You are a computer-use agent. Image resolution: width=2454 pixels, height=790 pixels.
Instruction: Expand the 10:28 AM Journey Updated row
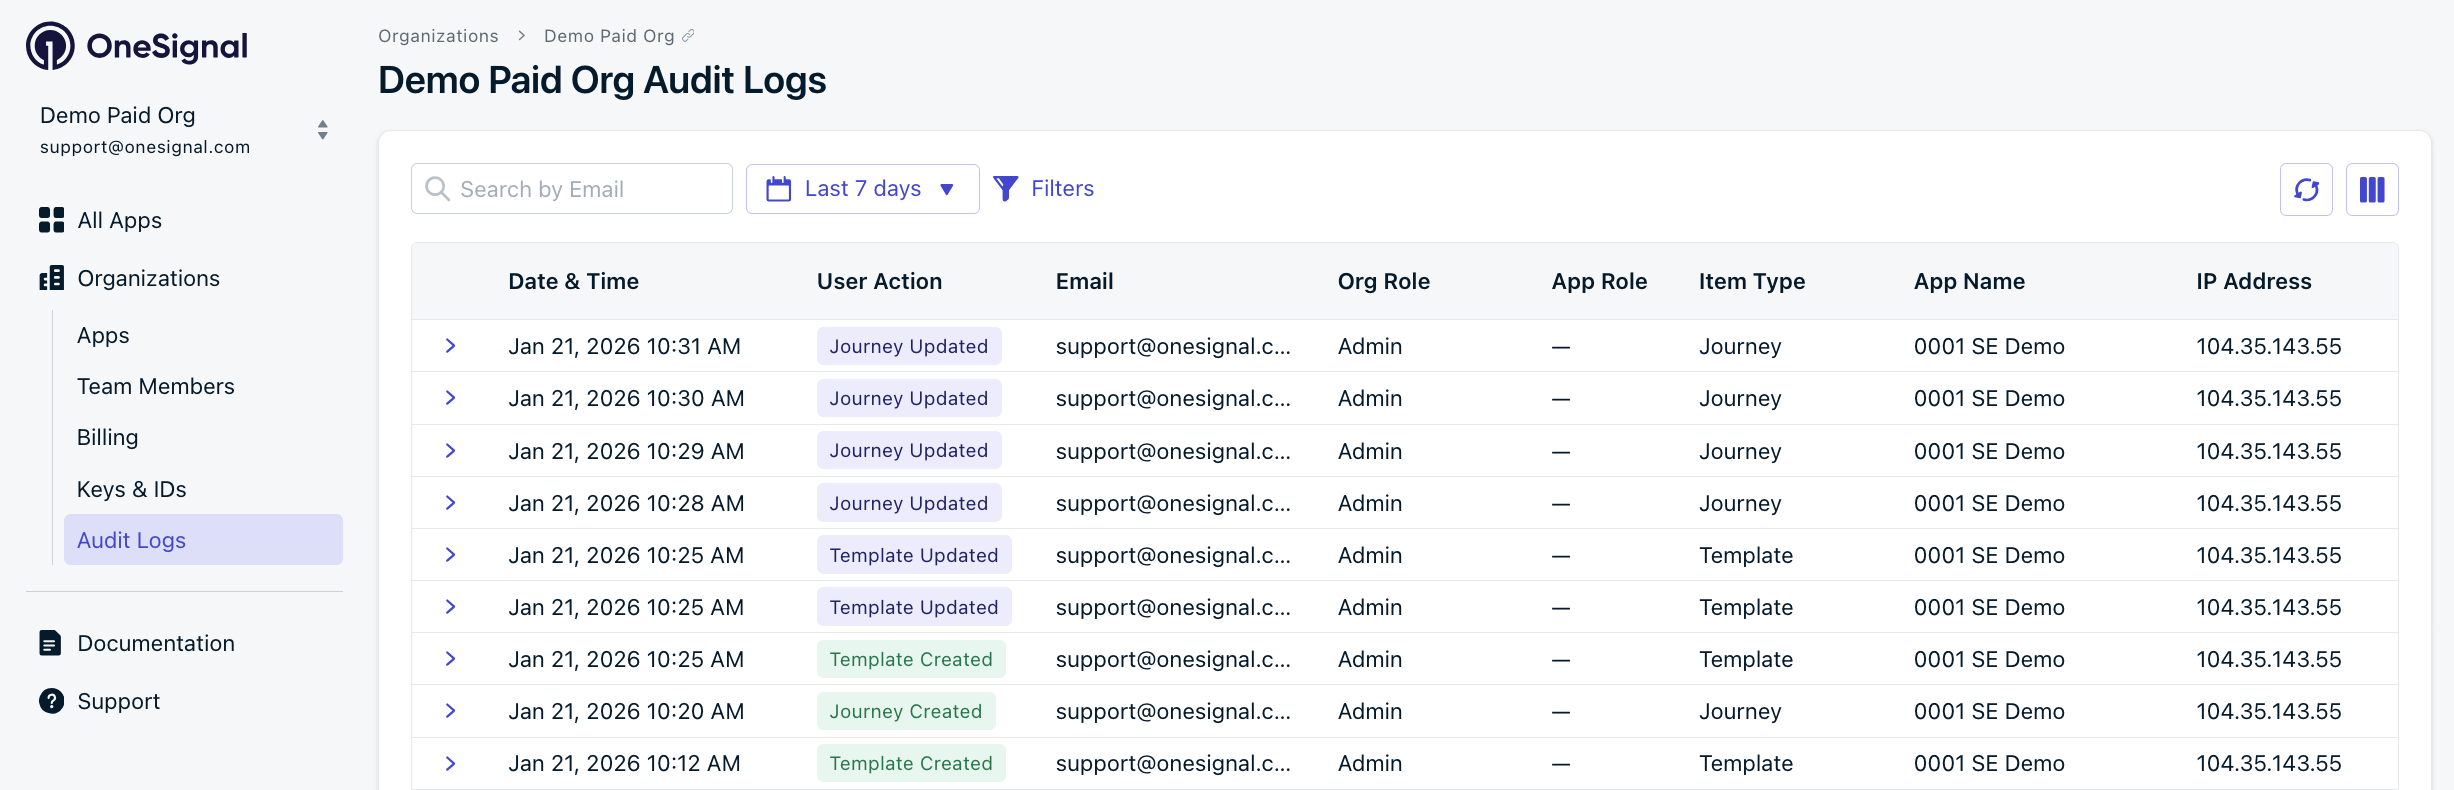tap(450, 503)
